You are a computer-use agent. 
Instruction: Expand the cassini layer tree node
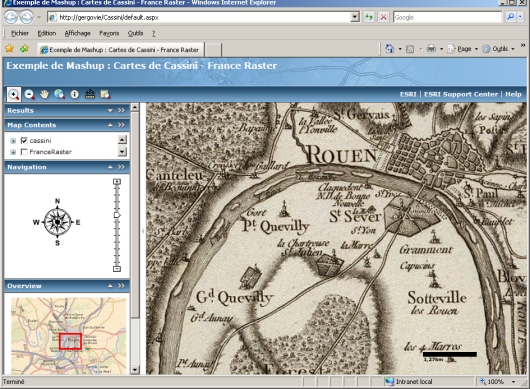pos(13,141)
